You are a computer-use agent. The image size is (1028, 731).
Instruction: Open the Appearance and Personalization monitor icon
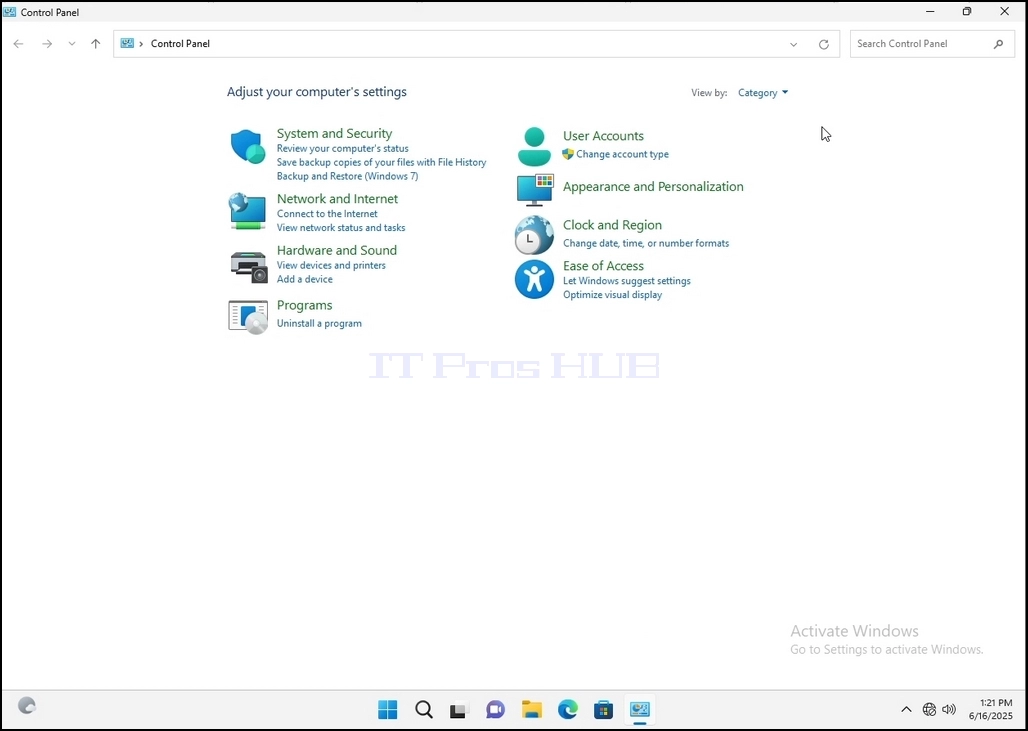535,190
